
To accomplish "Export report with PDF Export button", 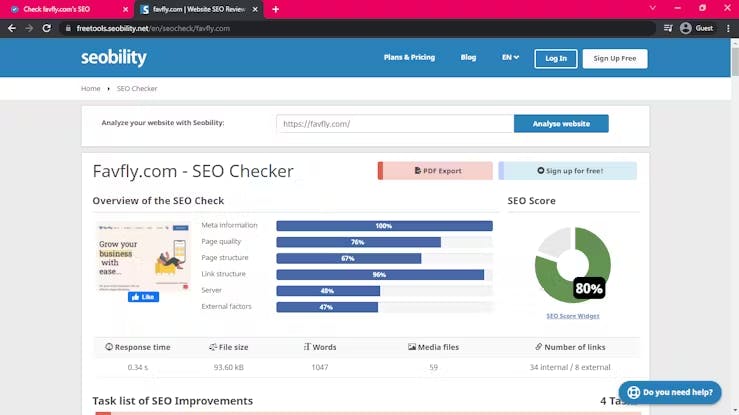I will point(435,171).
